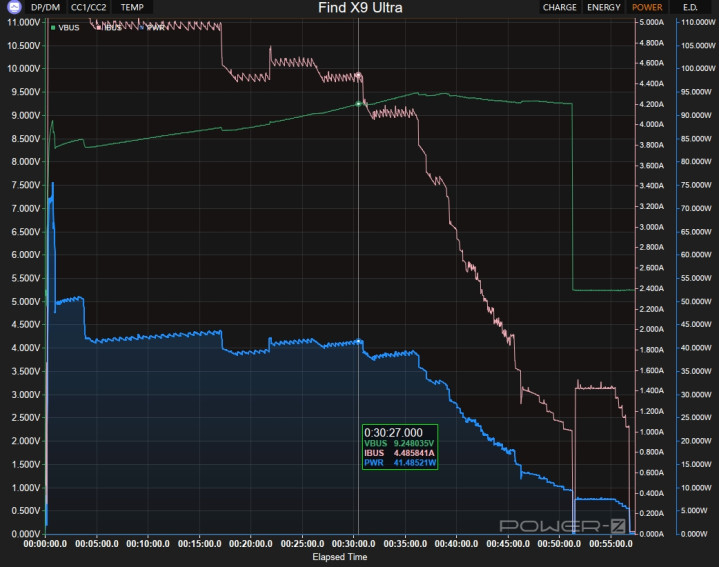The width and height of the screenshot is (719, 567).
Task: Click the 9.000V voltage axis label
Action: (x=26, y=115)
